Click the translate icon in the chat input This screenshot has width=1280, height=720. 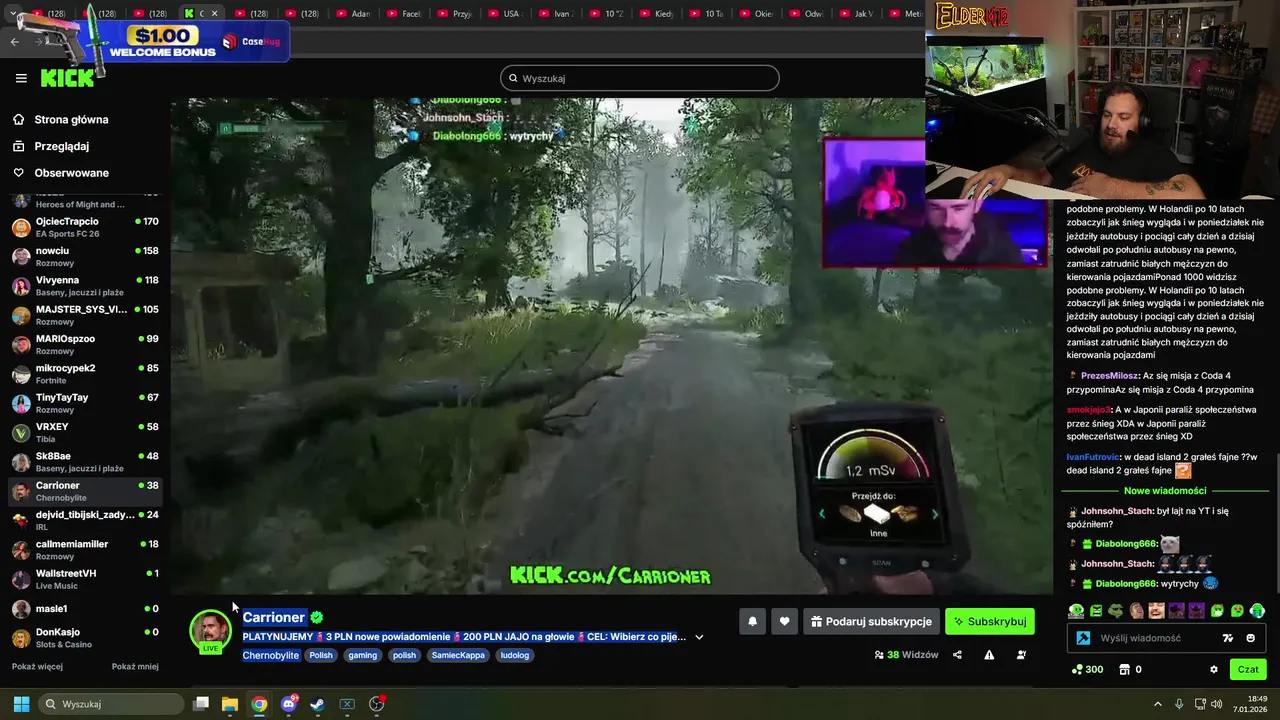click(1228, 638)
